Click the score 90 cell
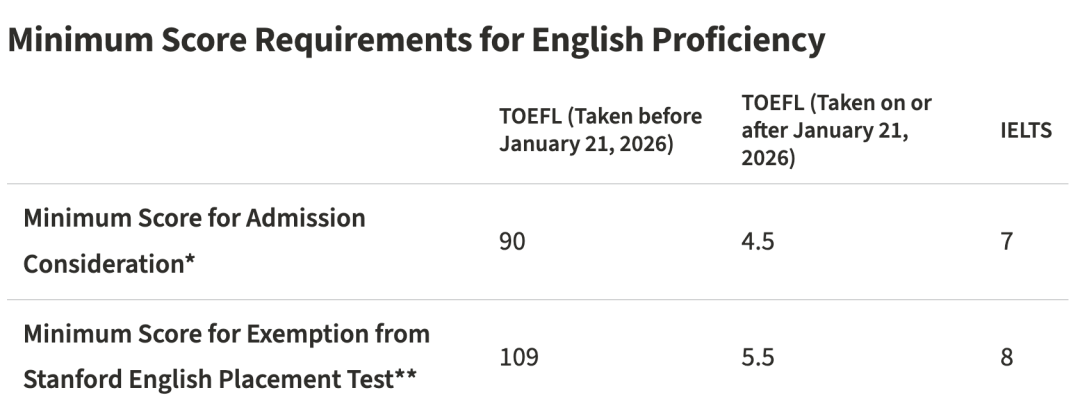This screenshot has width=1080, height=420. 513,242
